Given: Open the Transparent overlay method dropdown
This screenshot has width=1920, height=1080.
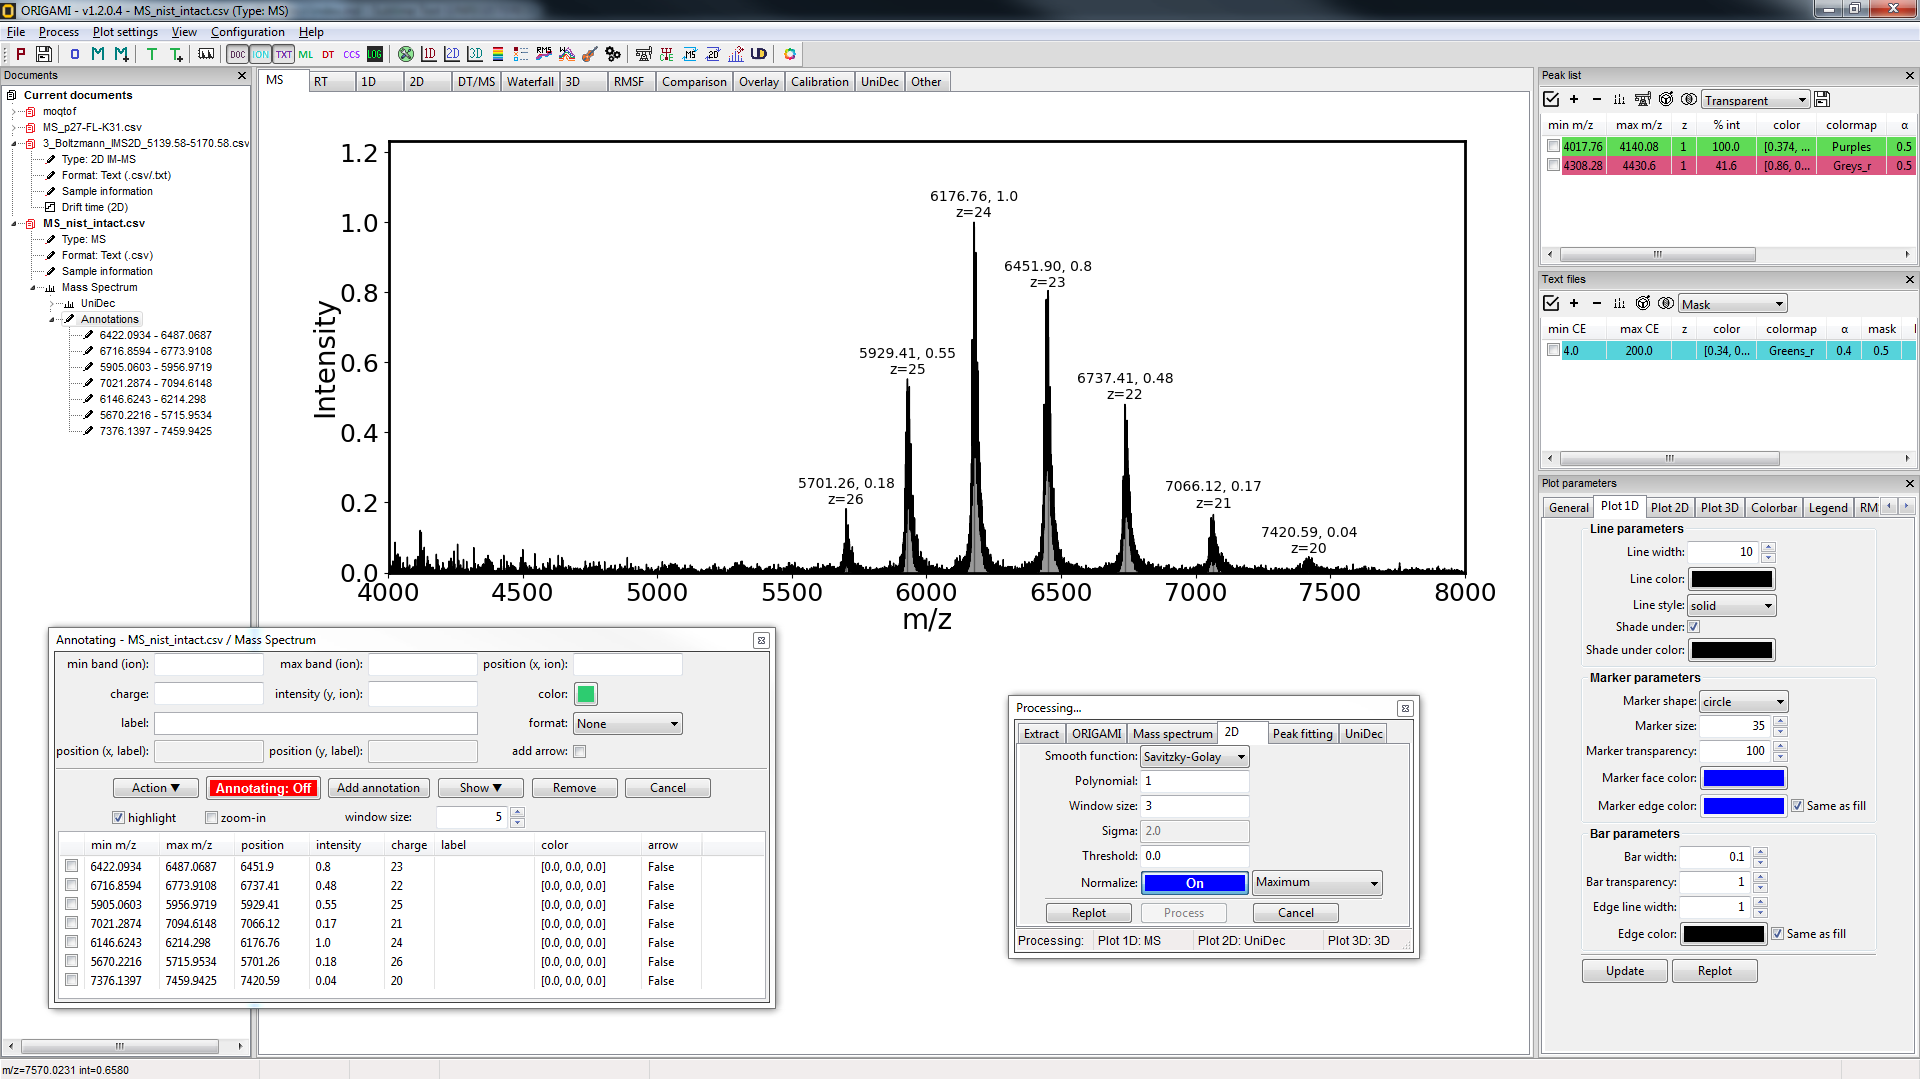Looking at the screenshot, I should click(x=1756, y=100).
